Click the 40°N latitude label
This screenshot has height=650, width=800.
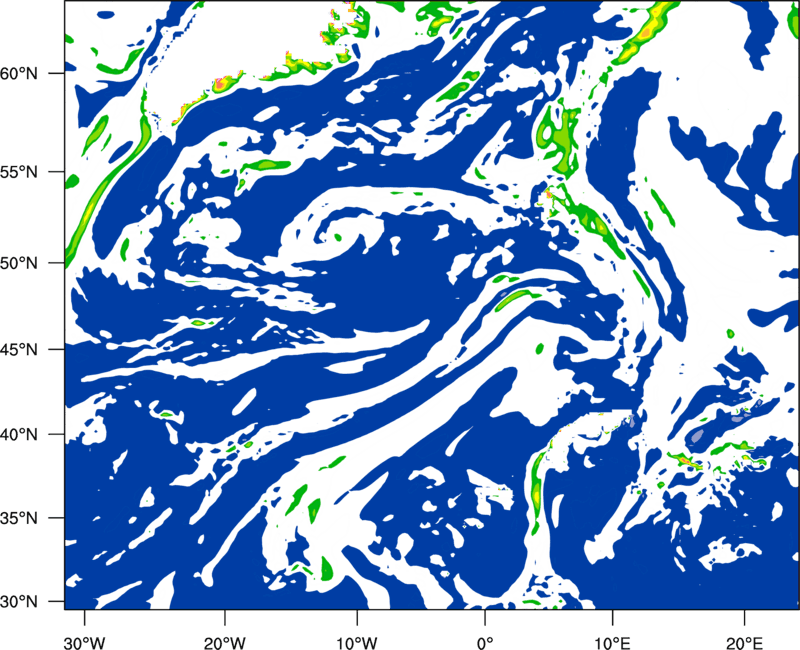click(19, 434)
